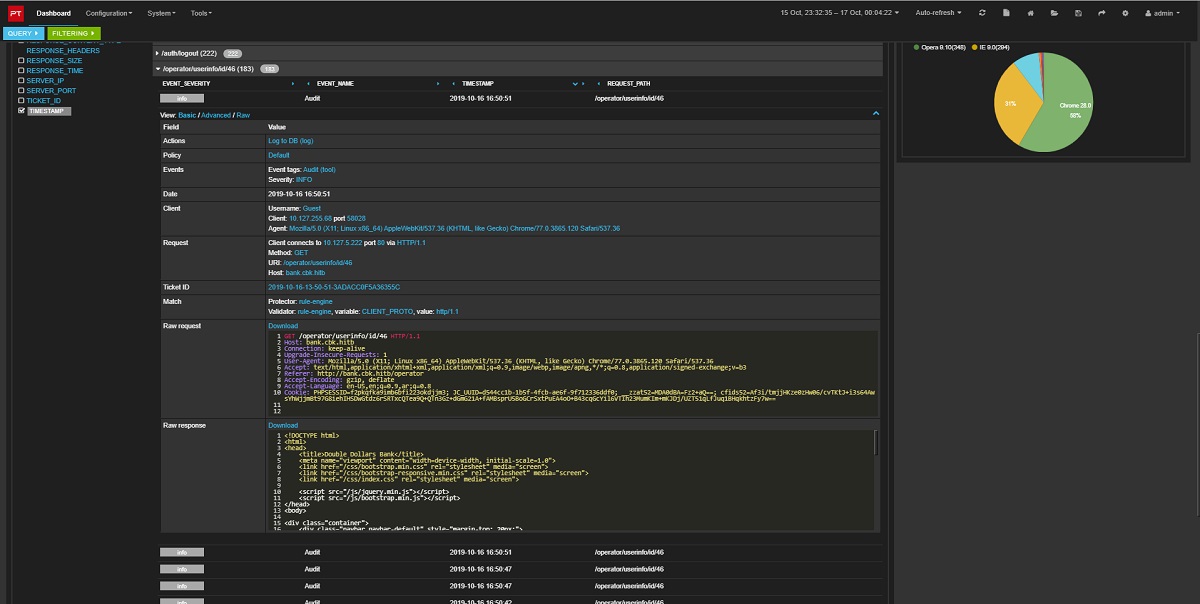This screenshot has height=604, width=1200.
Task: Enable the SERVER_PORT field checkbox
Action: [x=21, y=91]
